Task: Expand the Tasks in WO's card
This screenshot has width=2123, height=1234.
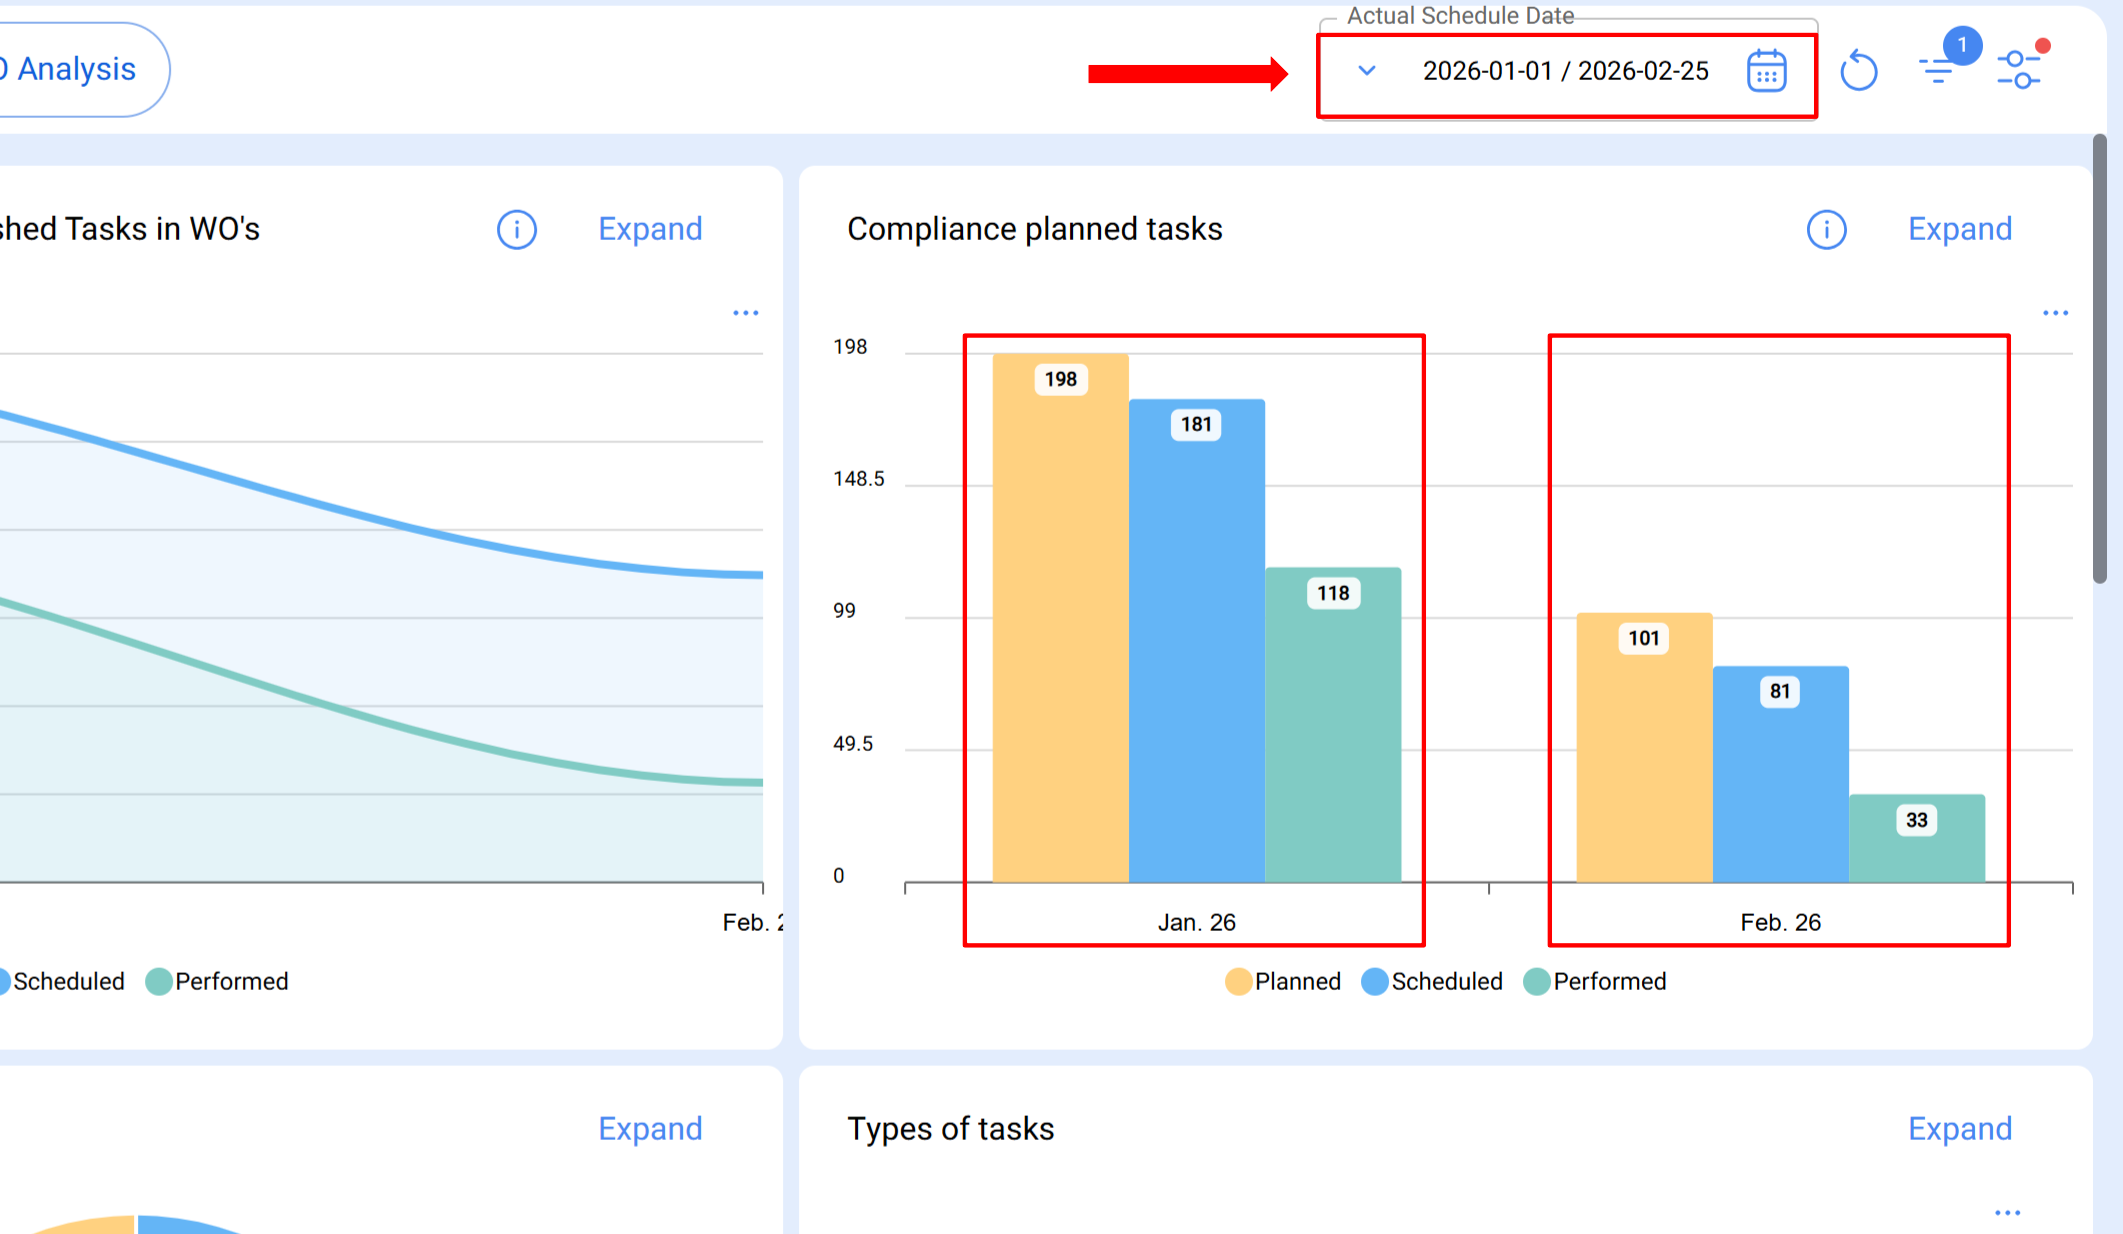Action: (x=650, y=229)
